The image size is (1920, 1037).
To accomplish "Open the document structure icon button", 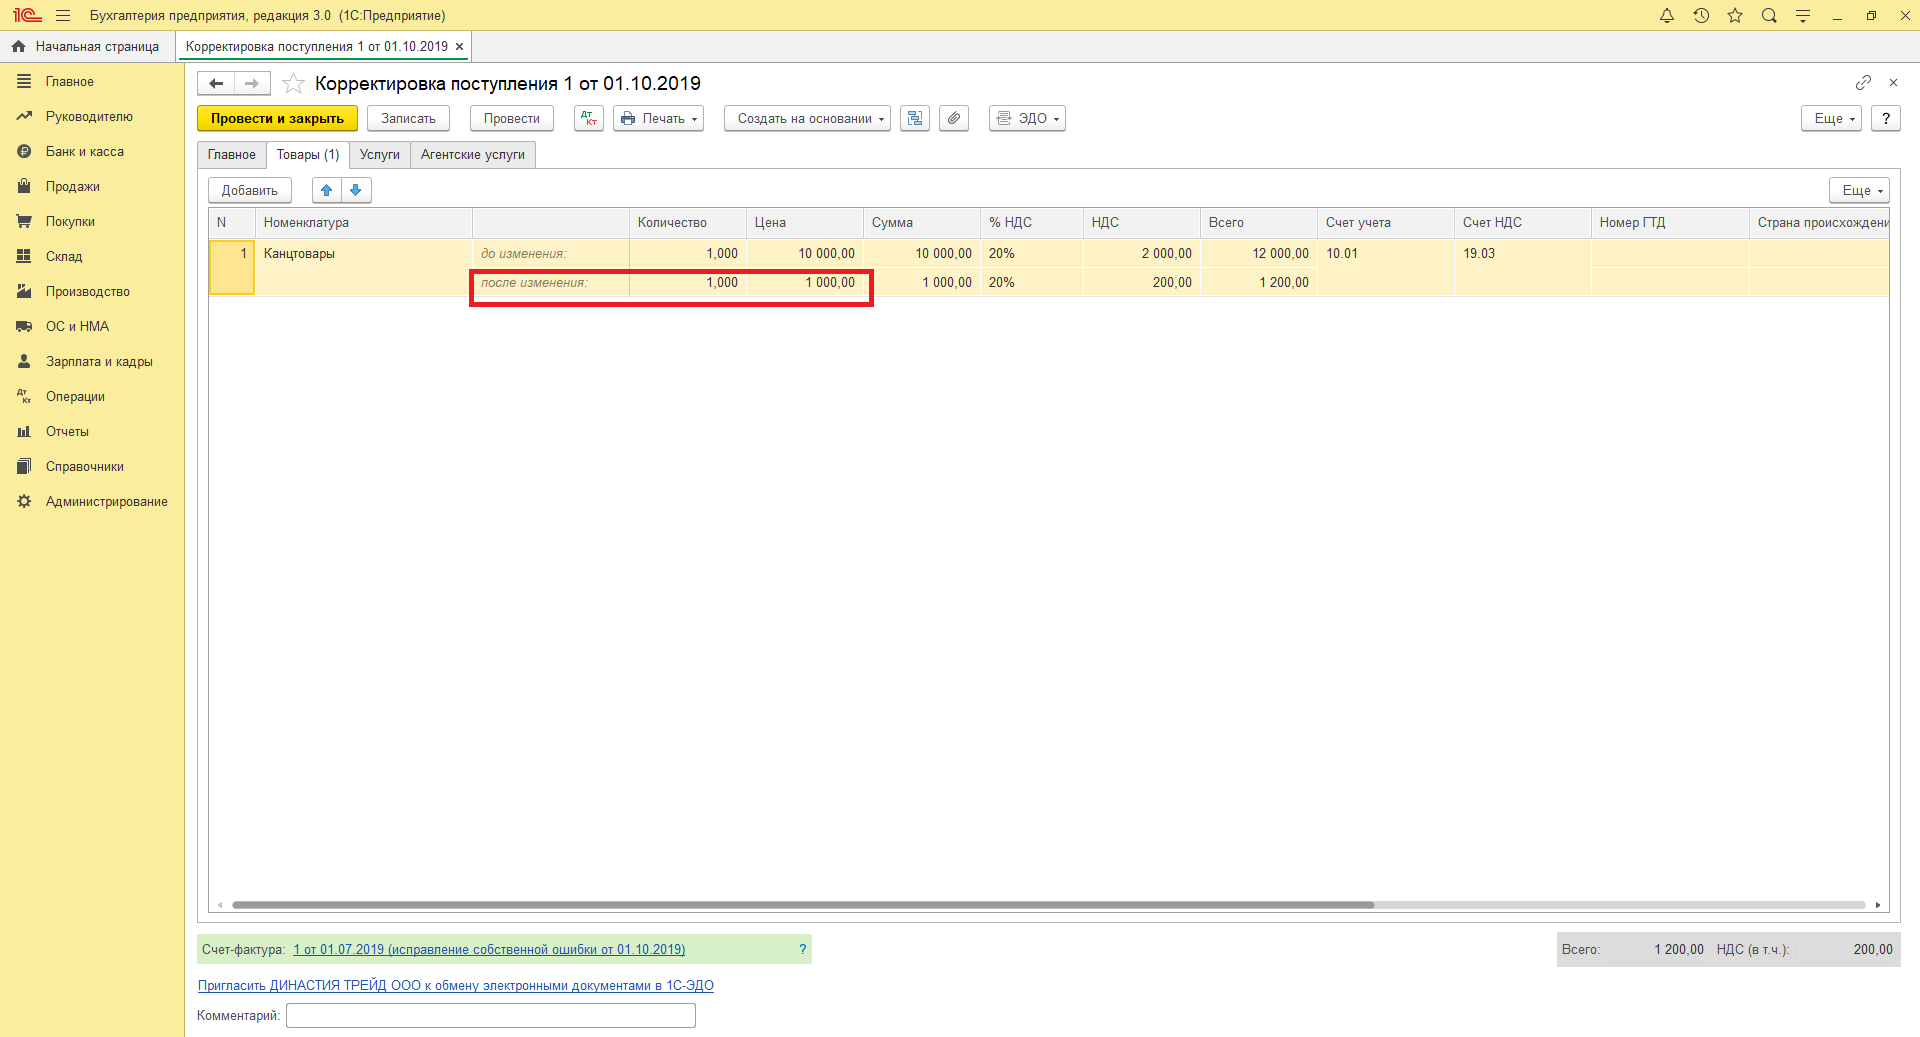I will point(915,118).
